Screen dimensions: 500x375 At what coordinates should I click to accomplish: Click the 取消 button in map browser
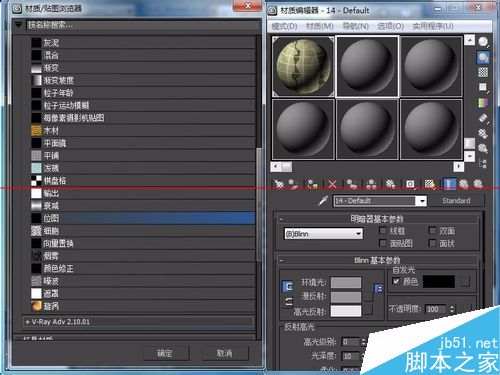[225, 353]
